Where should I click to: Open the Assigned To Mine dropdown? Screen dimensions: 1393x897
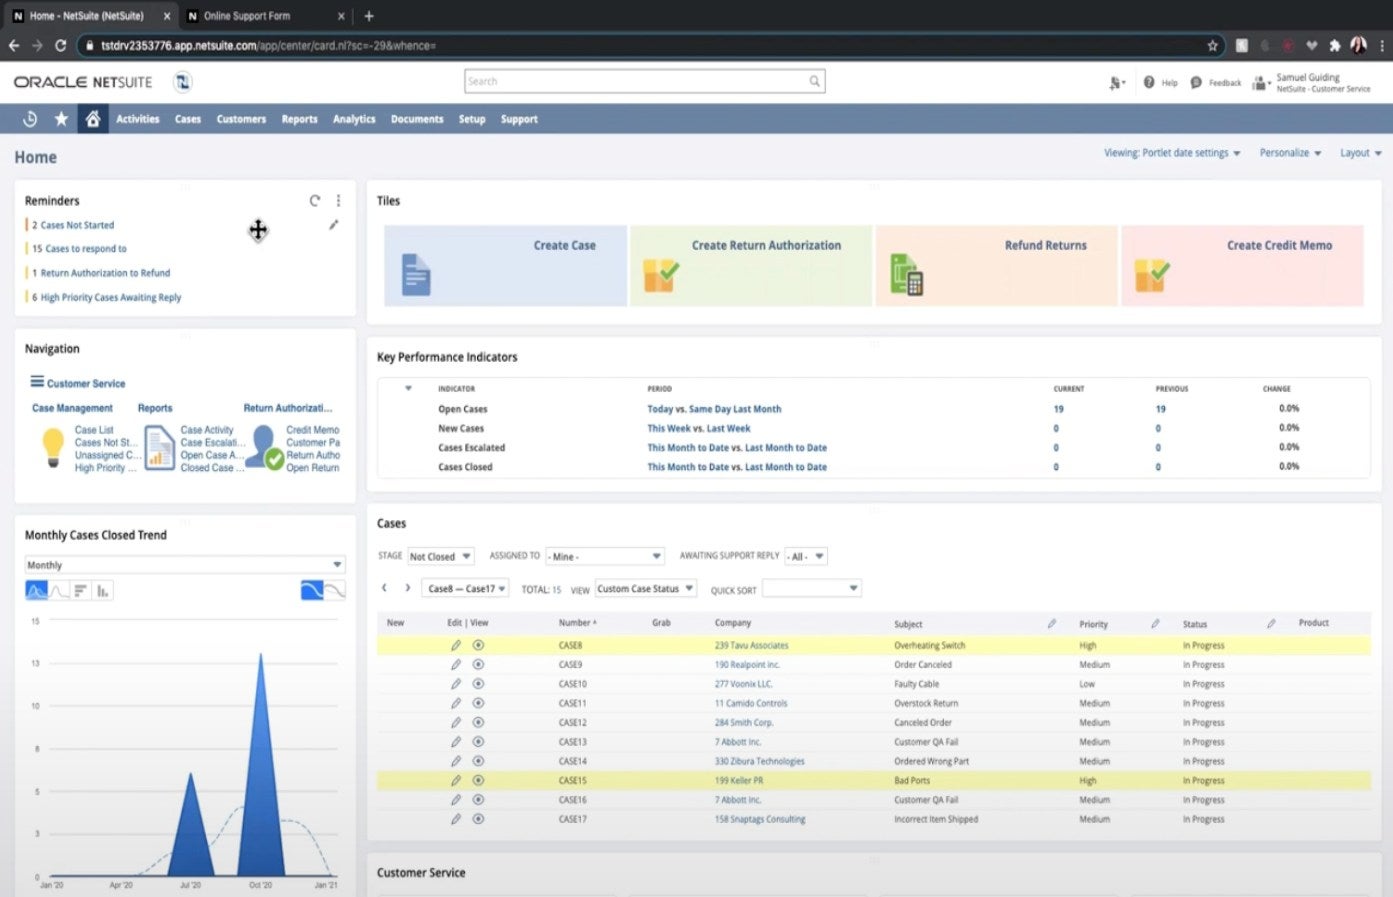click(x=606, y=557)
